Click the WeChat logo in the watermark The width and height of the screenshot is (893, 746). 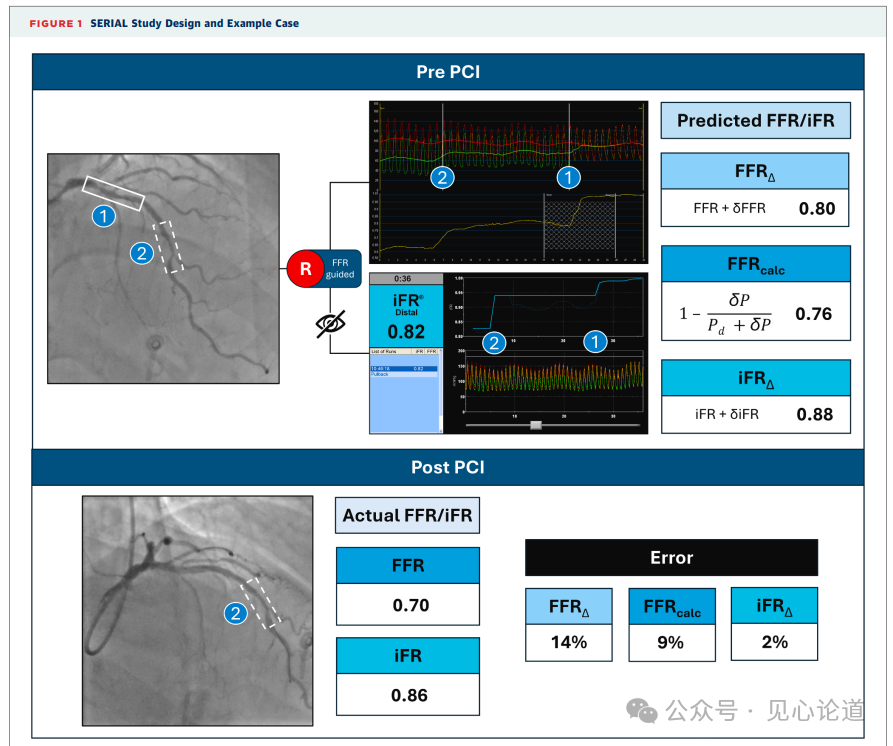pos(642,710)
